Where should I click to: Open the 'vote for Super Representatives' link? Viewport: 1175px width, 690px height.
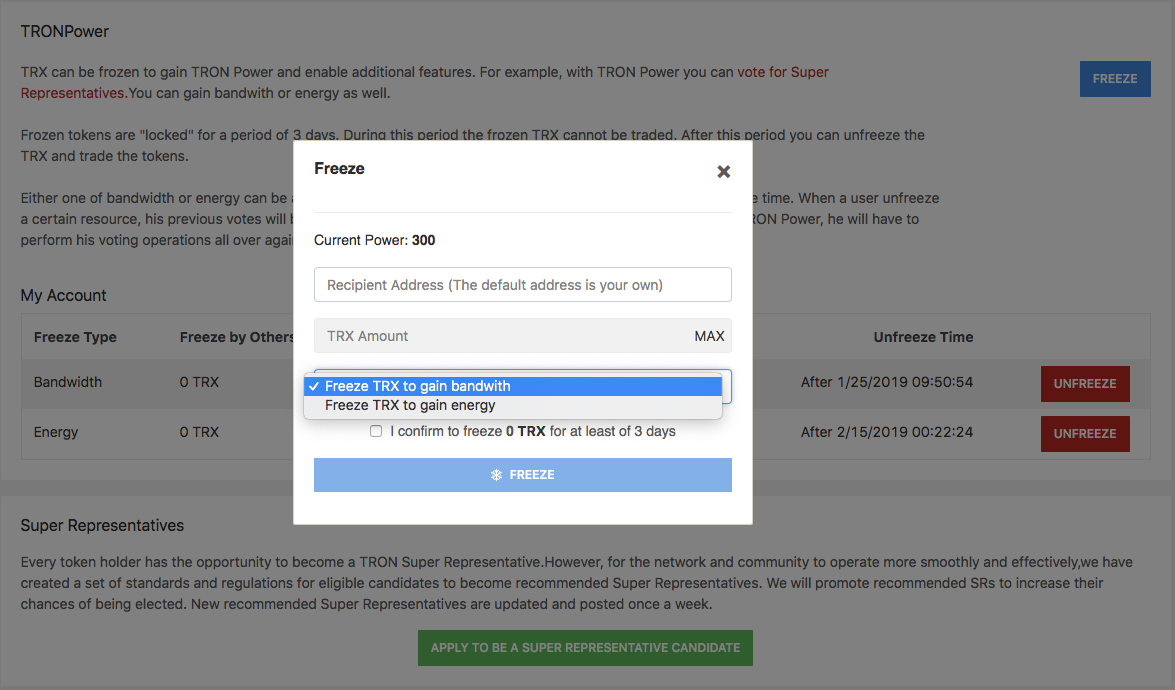pos(782,72)
